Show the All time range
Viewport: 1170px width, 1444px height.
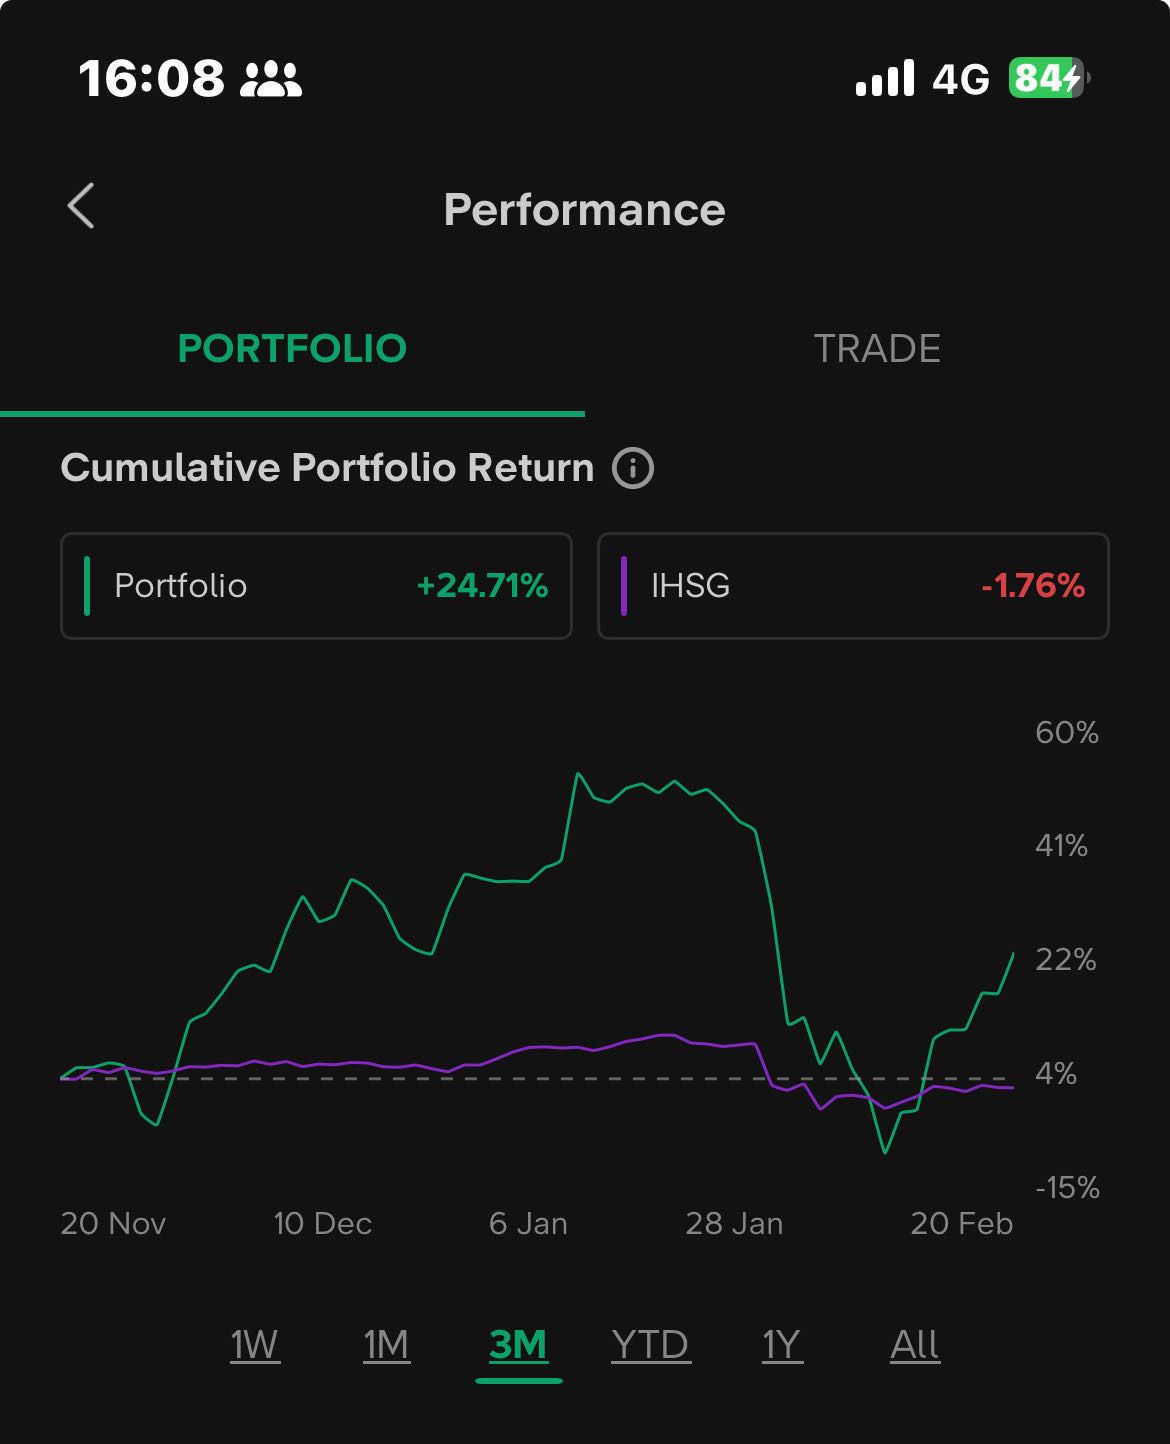[x=914, y=1345]
